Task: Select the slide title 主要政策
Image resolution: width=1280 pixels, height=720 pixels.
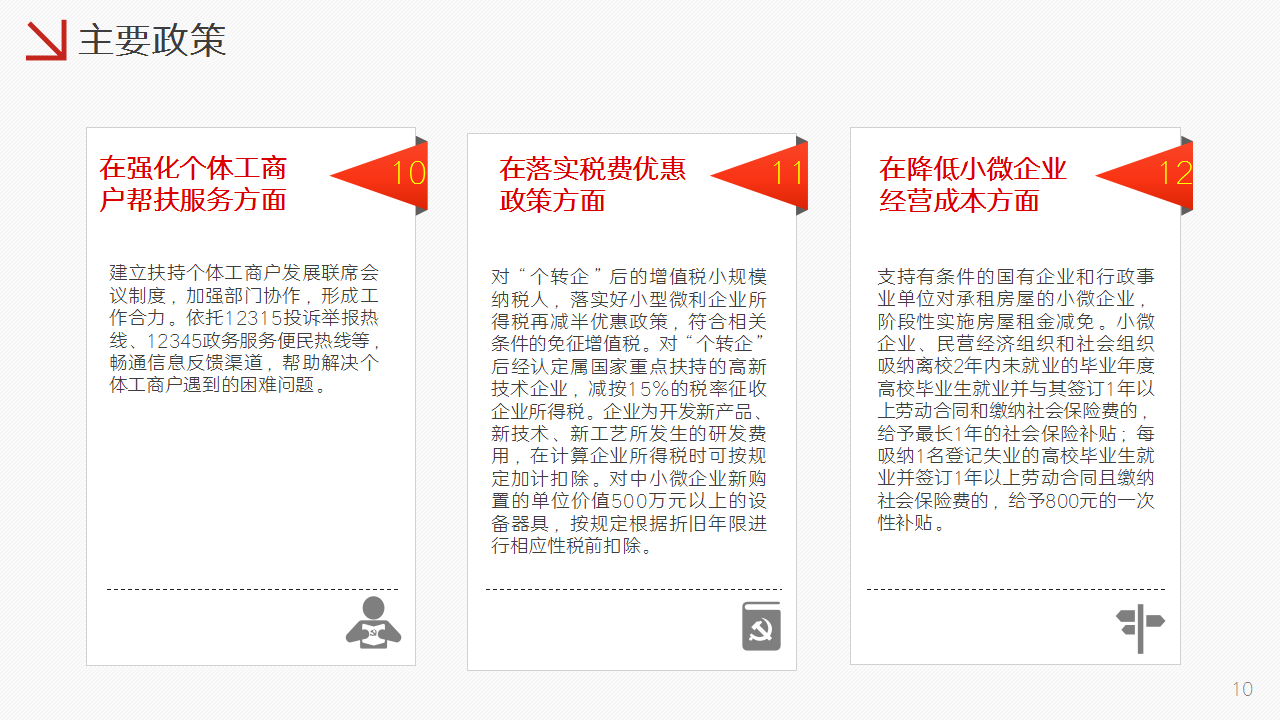Action: pyautogui.click(x=152, y=40)
